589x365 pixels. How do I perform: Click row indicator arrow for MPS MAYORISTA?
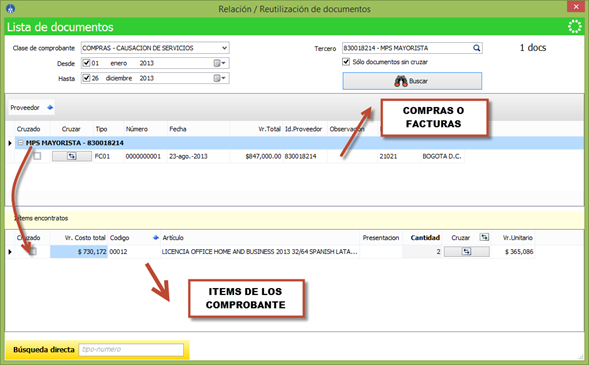[x=10, y=143]
